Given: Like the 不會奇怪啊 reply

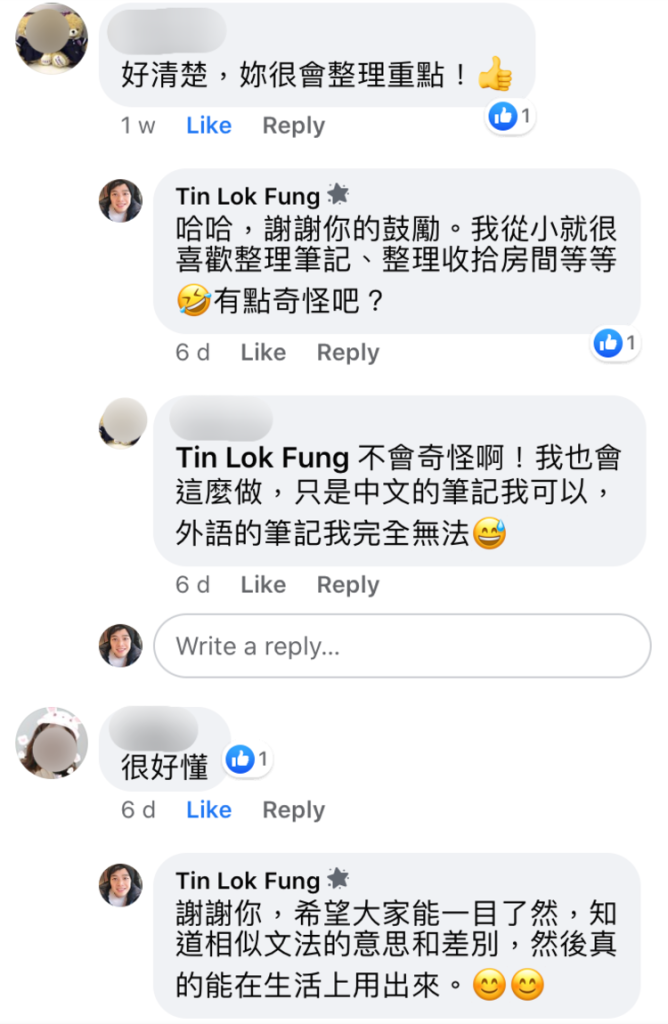Looking at the screenshot, I should [x=263, y=585].
